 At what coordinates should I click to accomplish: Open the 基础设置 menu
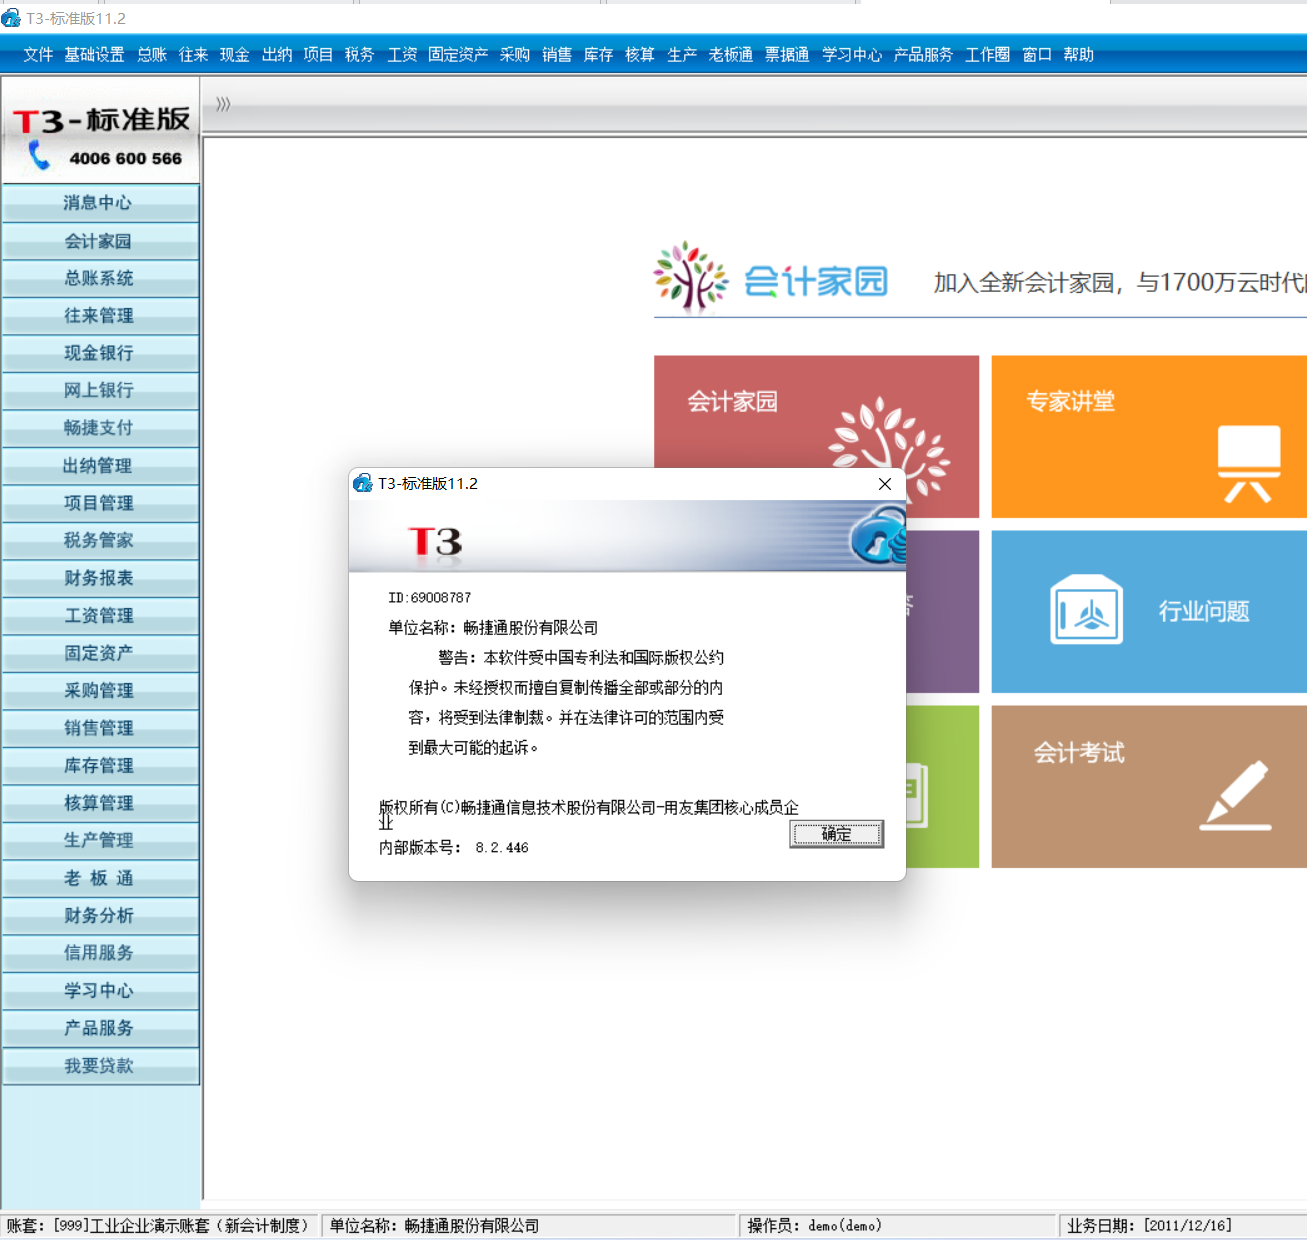click(94, 55)
